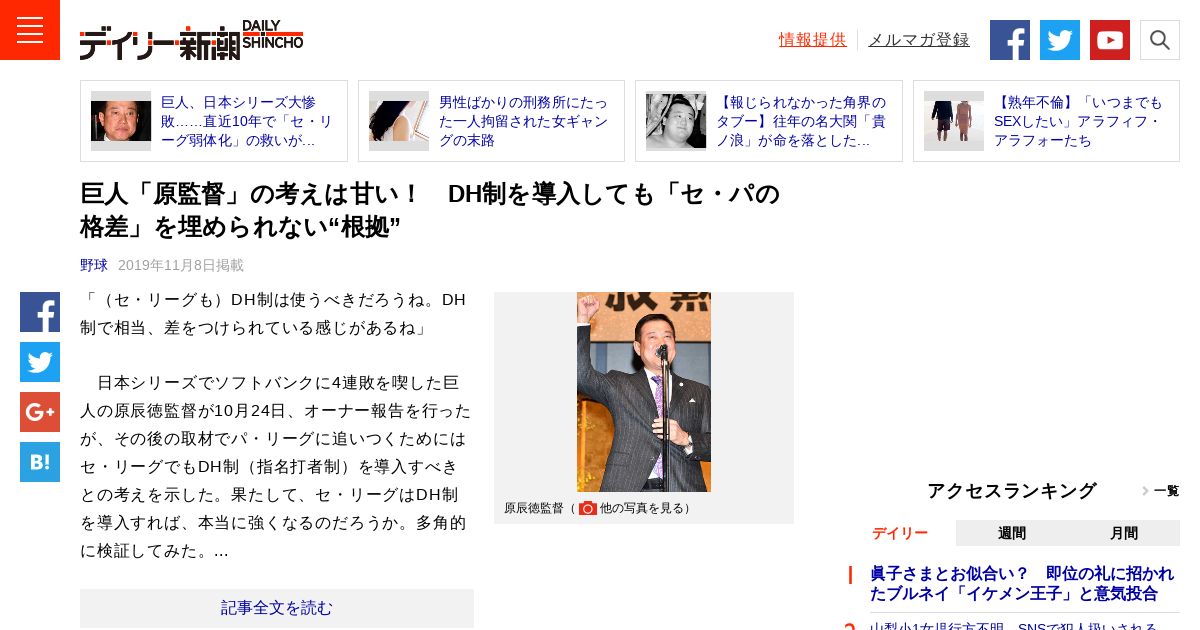Open the 角界のタブー 貴ノ浪 related article
Viewport: 1200px width, 630px height.
pyautogui.click(x=803, y=121)
